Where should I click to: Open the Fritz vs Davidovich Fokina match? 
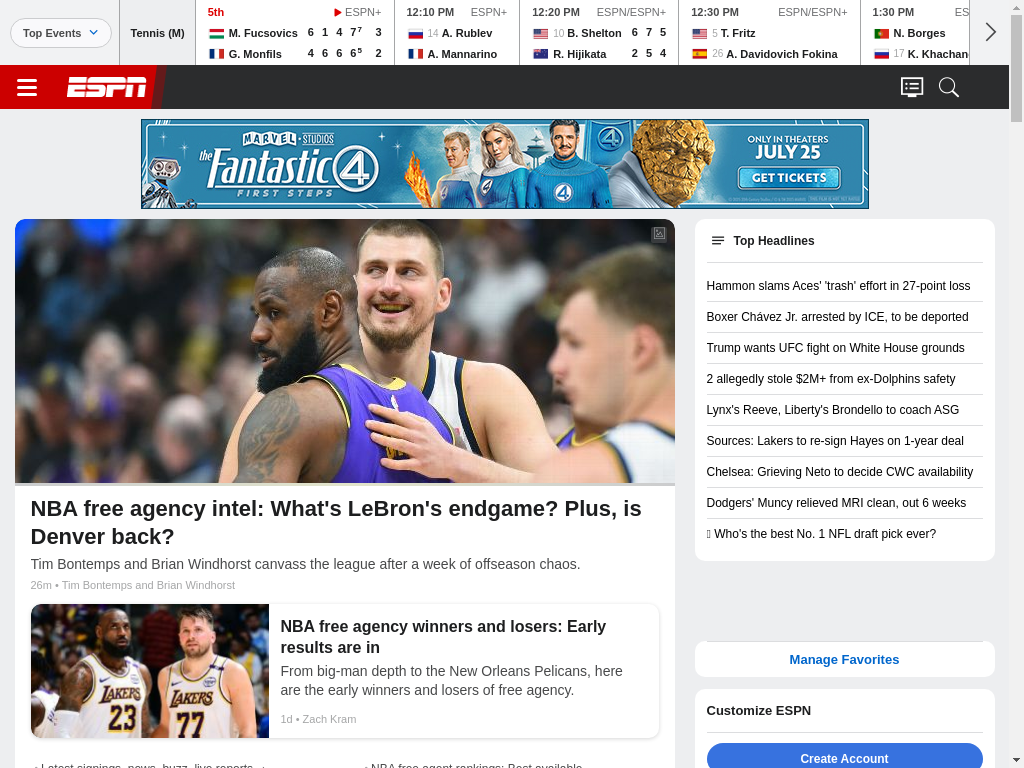pos(770,33)
